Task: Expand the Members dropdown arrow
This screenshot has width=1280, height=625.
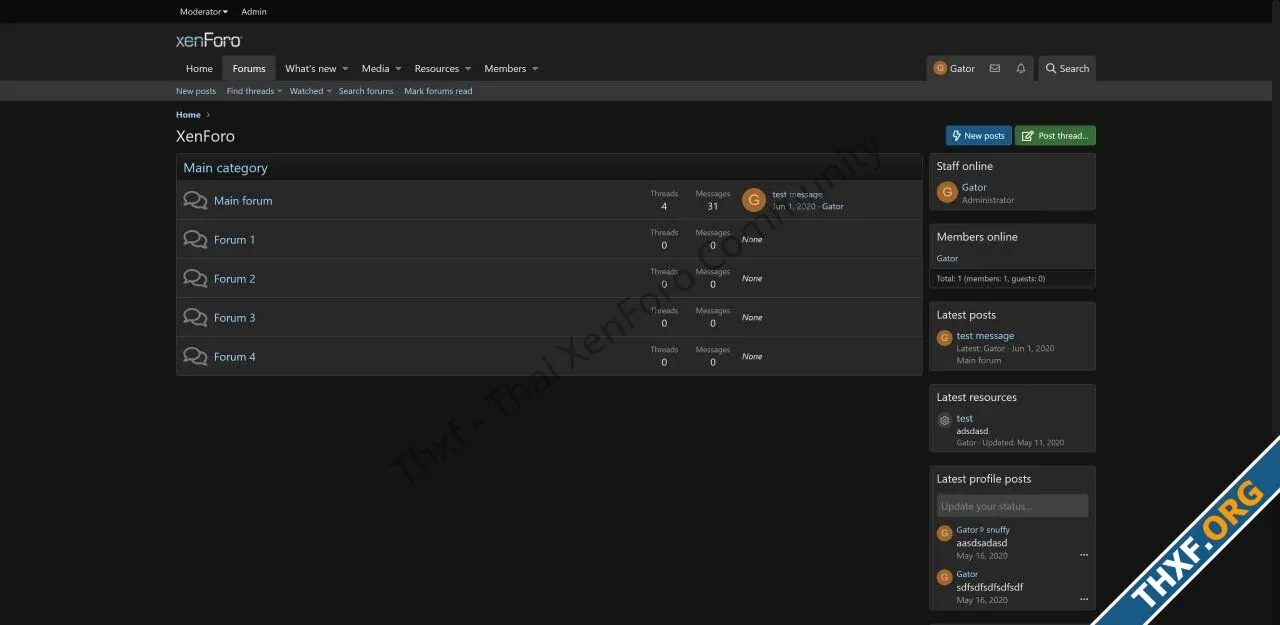Action: (x=535, y=69)
